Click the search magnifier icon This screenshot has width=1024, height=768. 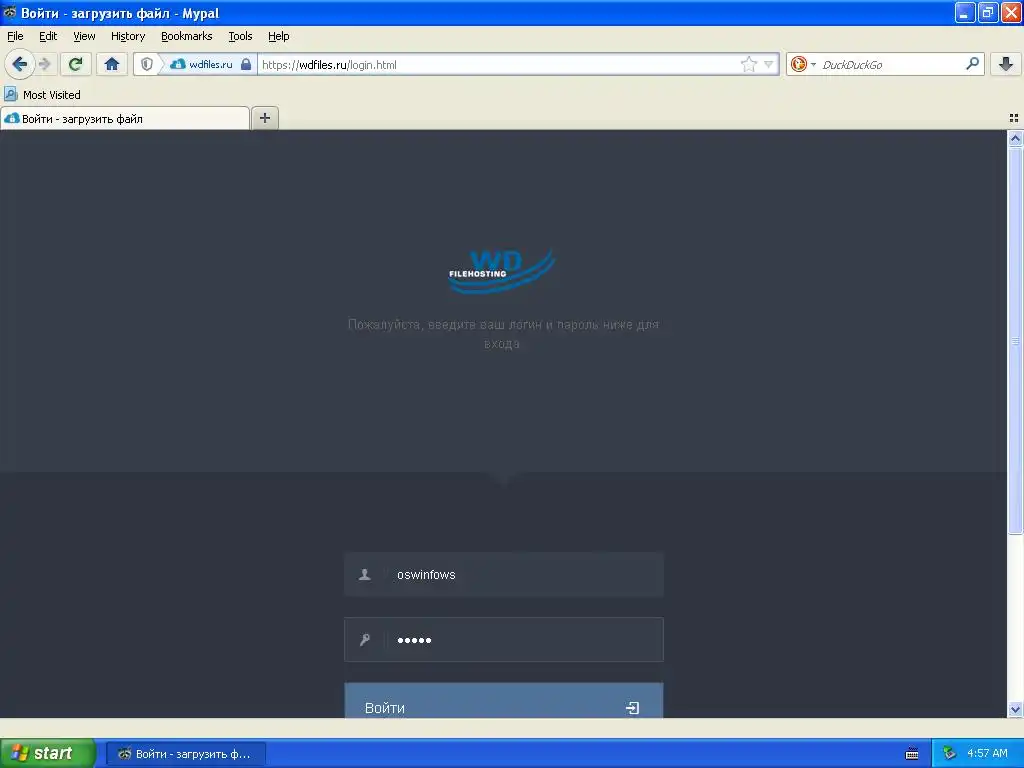tap(972, 63)
